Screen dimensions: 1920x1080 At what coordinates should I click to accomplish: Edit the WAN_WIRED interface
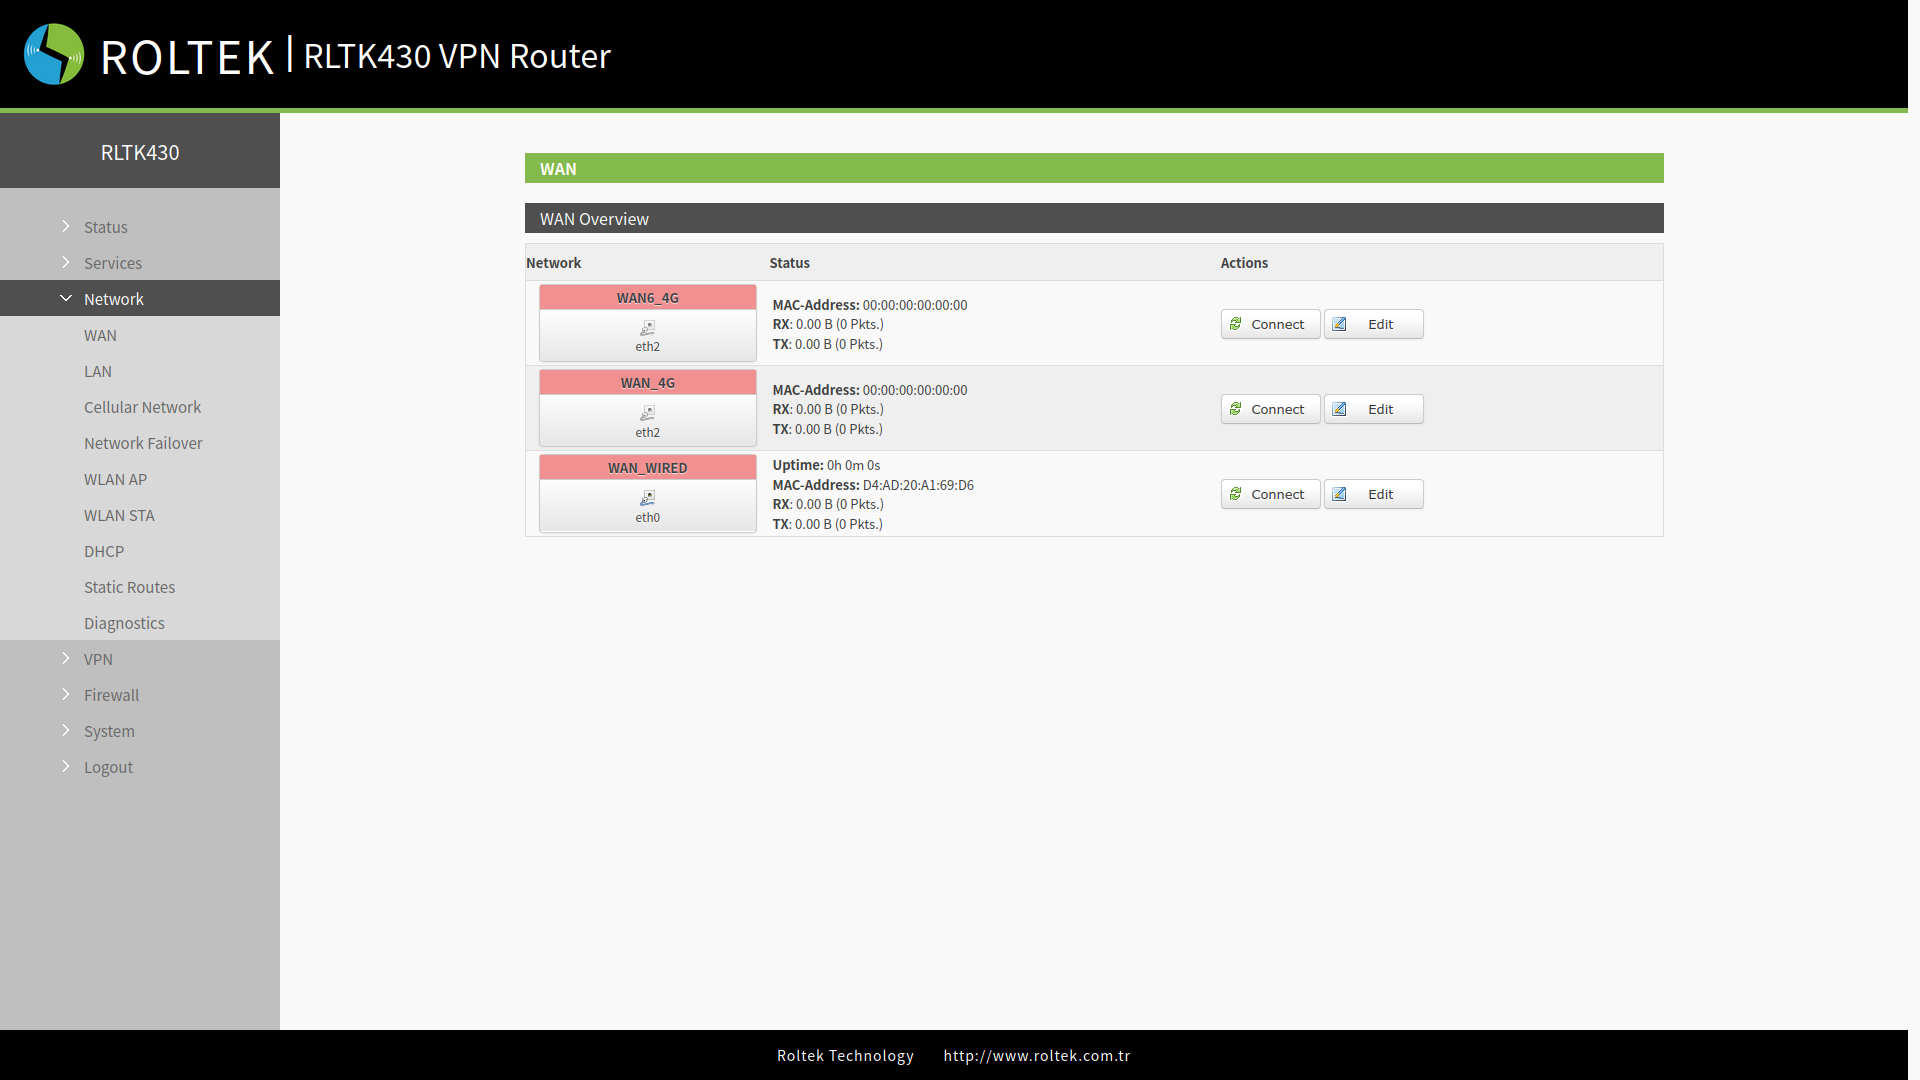click(1373, 494)
